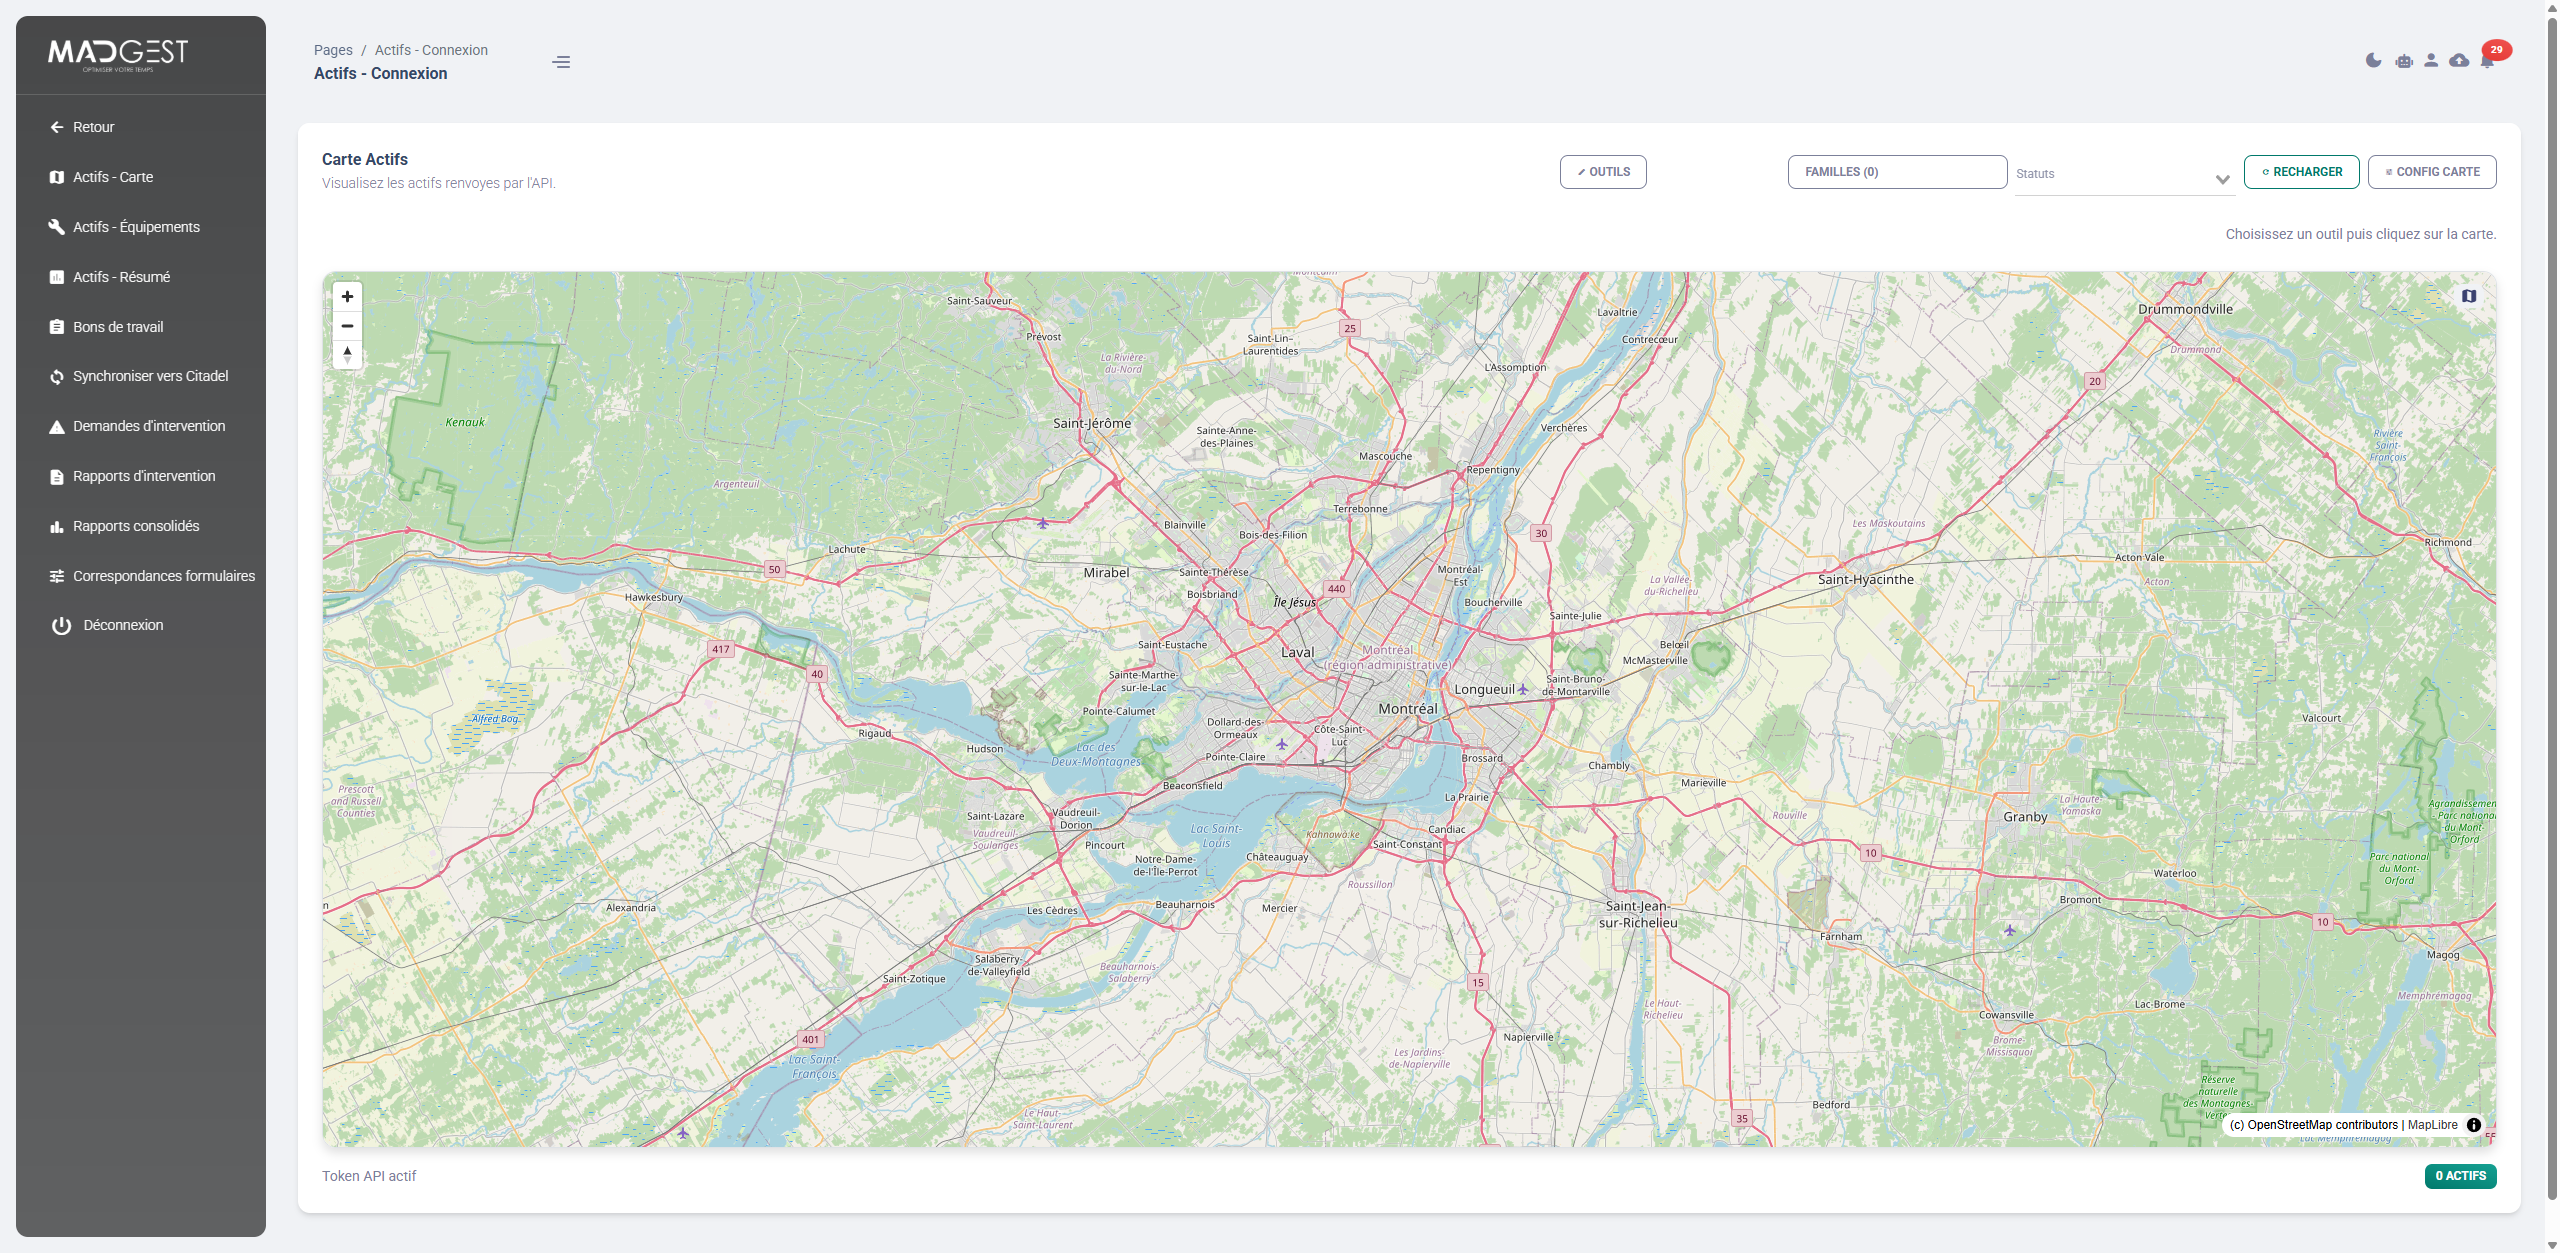
Task: Expand the FAMILLES (0) filter
Action: [x=1897, y=171]
